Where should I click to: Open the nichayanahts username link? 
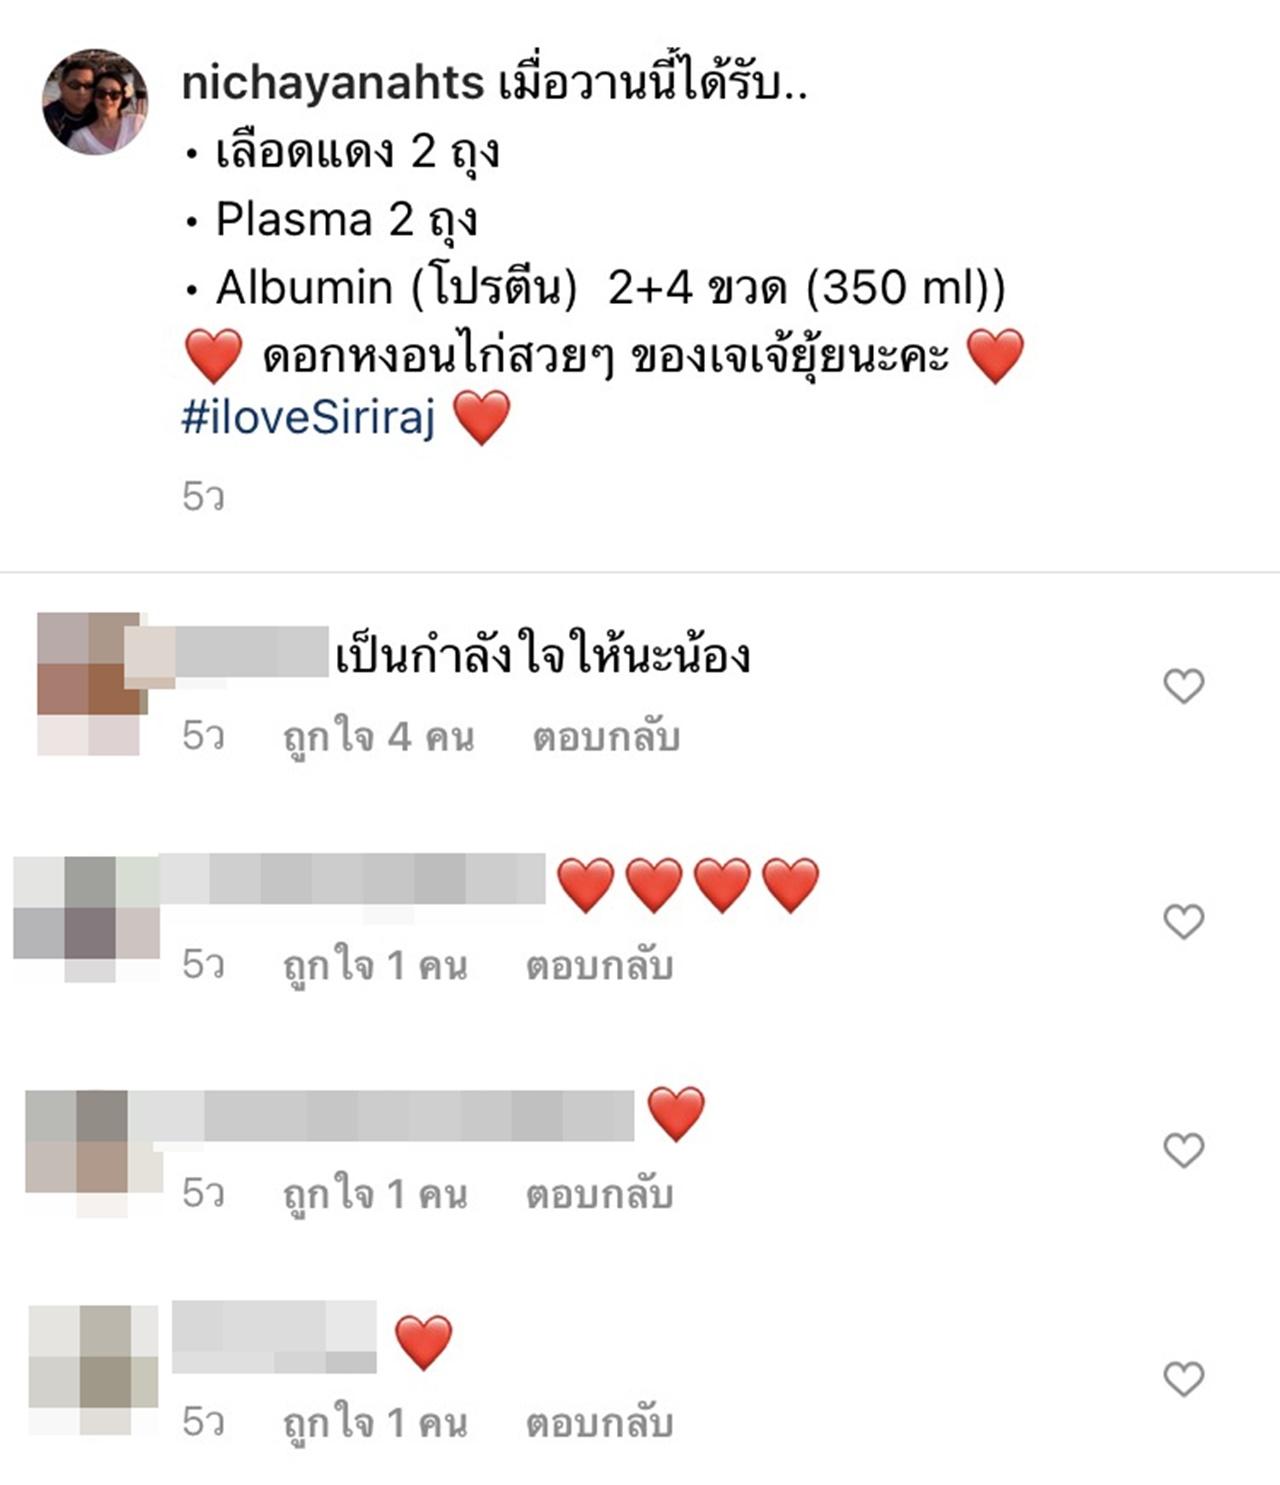[x=333, y=84]
